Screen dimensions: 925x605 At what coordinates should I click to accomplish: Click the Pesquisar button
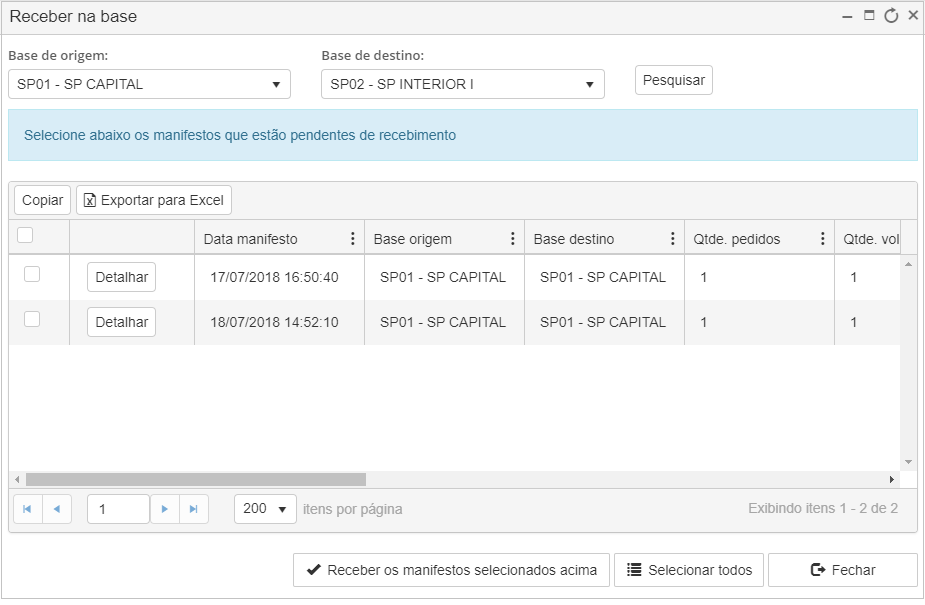point(674,80)
